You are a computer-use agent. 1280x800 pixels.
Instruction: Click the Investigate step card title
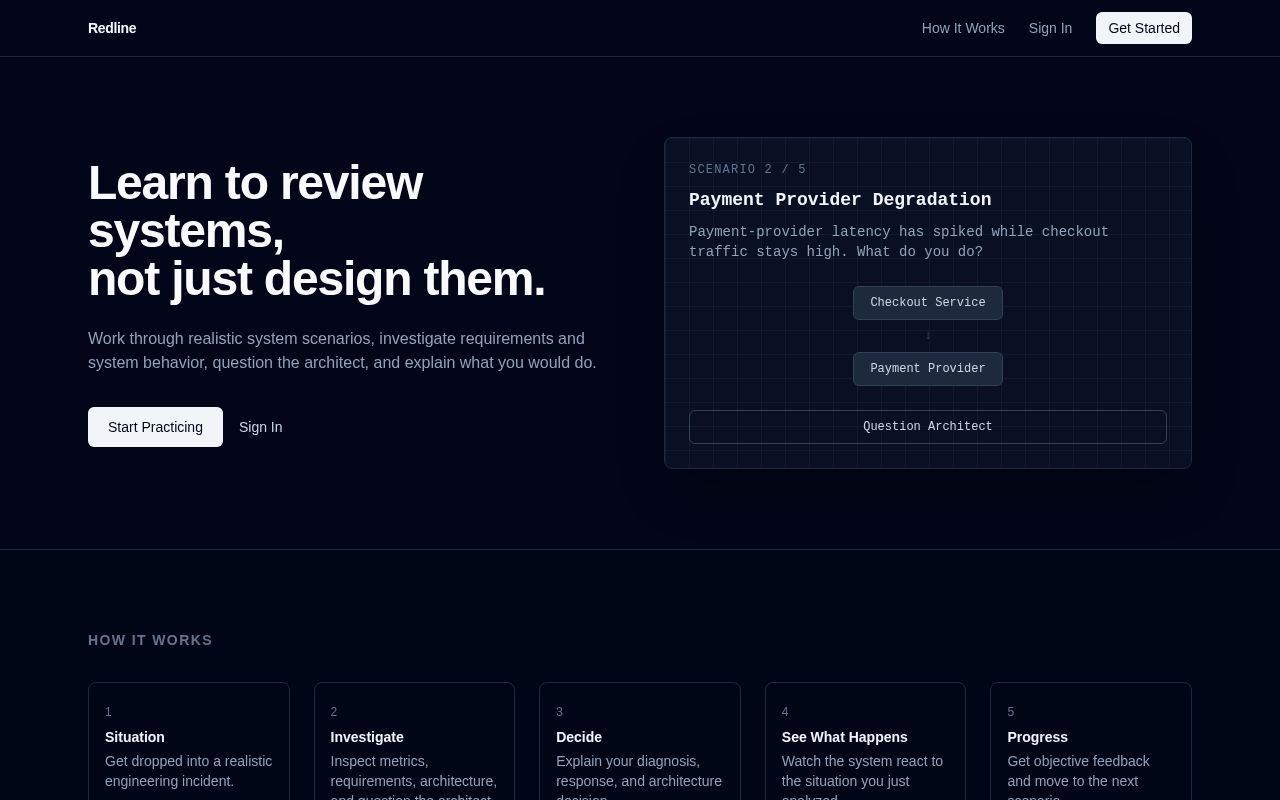coord(367,737)
